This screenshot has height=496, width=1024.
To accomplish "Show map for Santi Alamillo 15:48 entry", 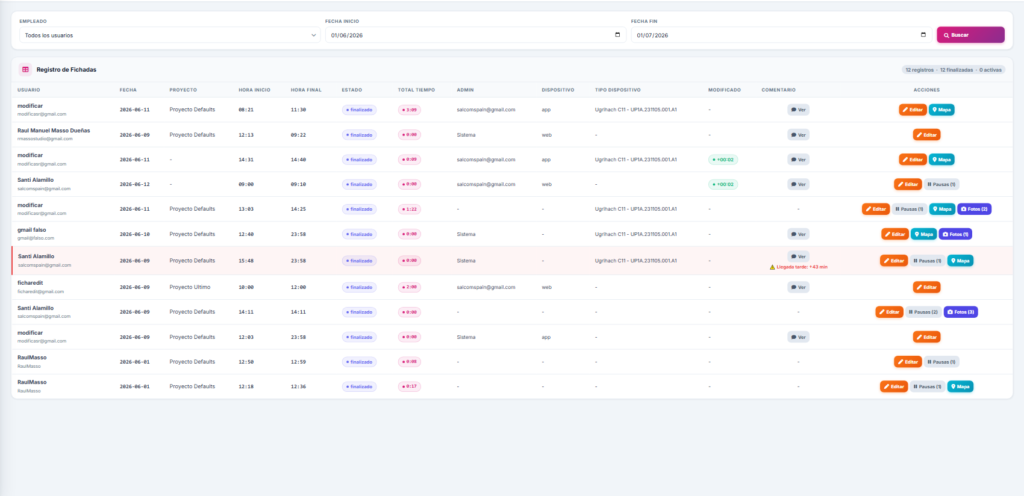I will 961,260.
